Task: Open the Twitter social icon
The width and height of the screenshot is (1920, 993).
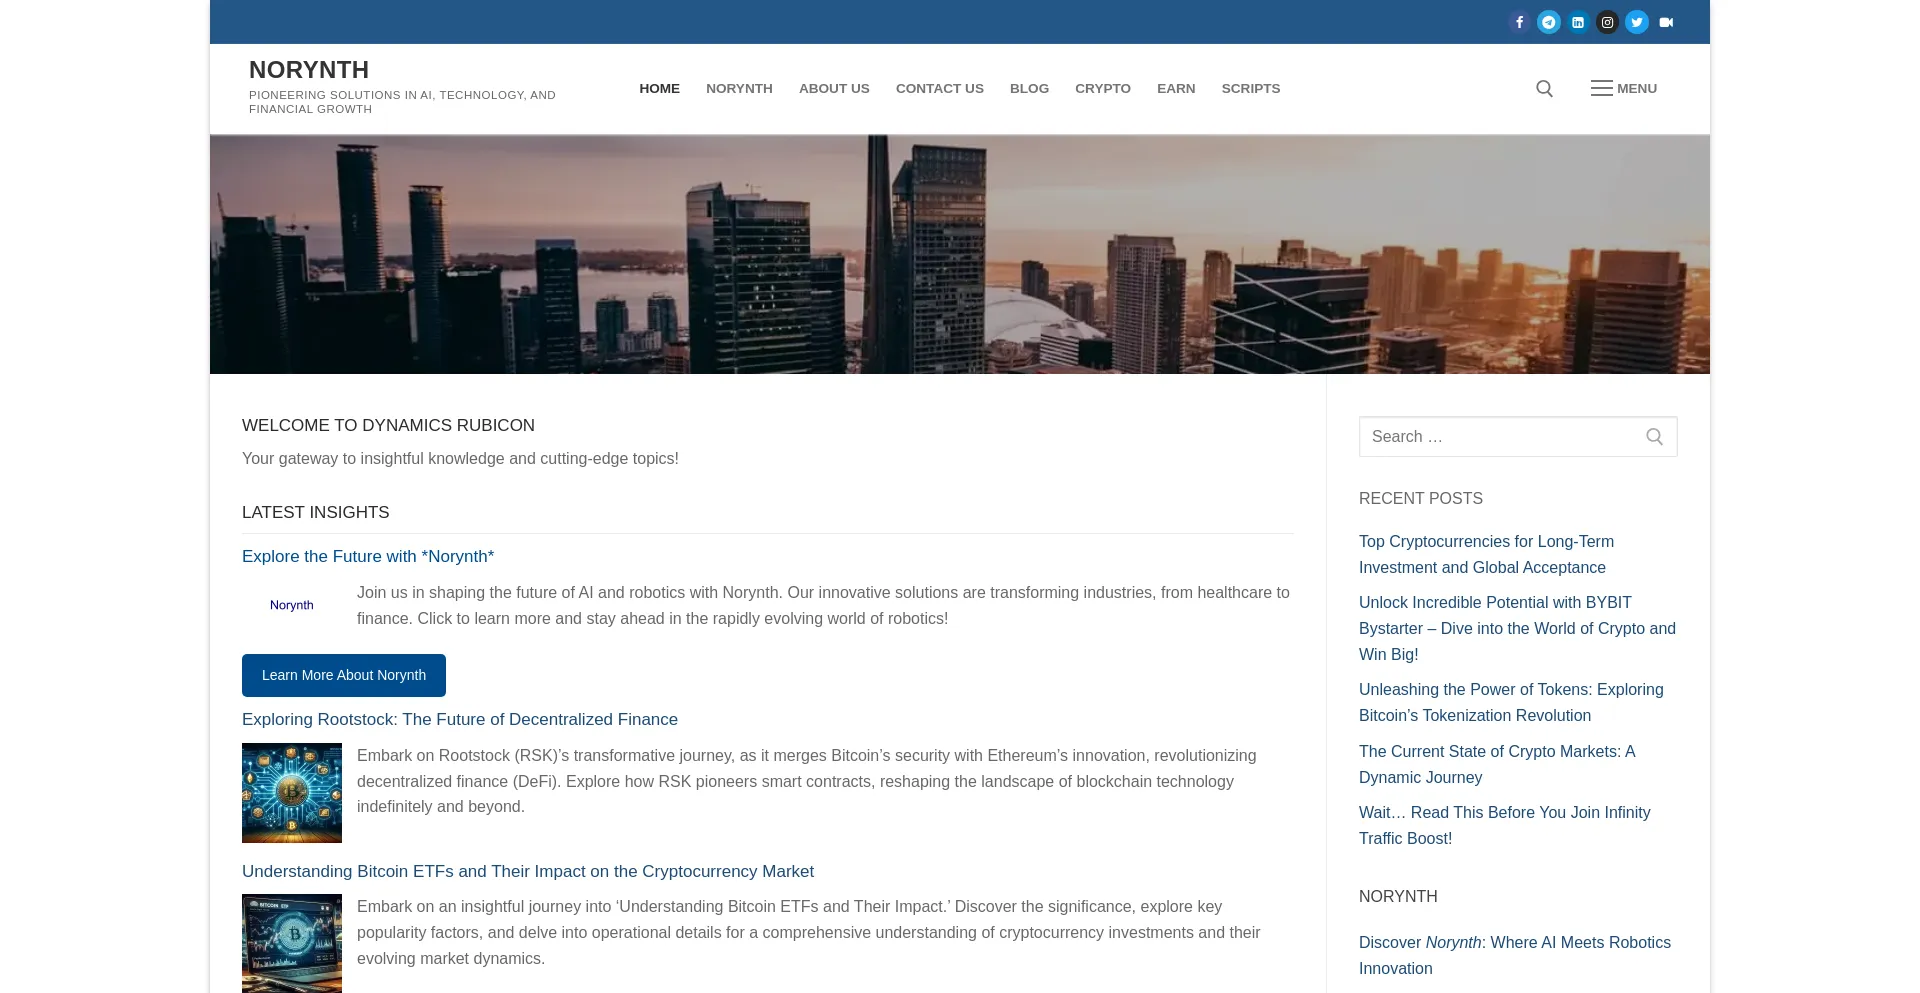Action: coord(1637,22)
